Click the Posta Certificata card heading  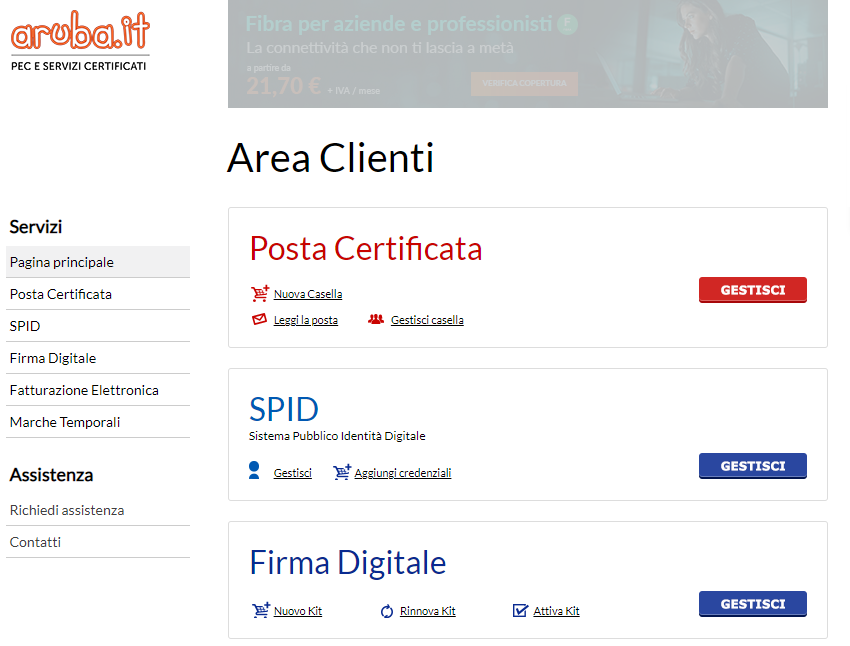tap(366, 249)
